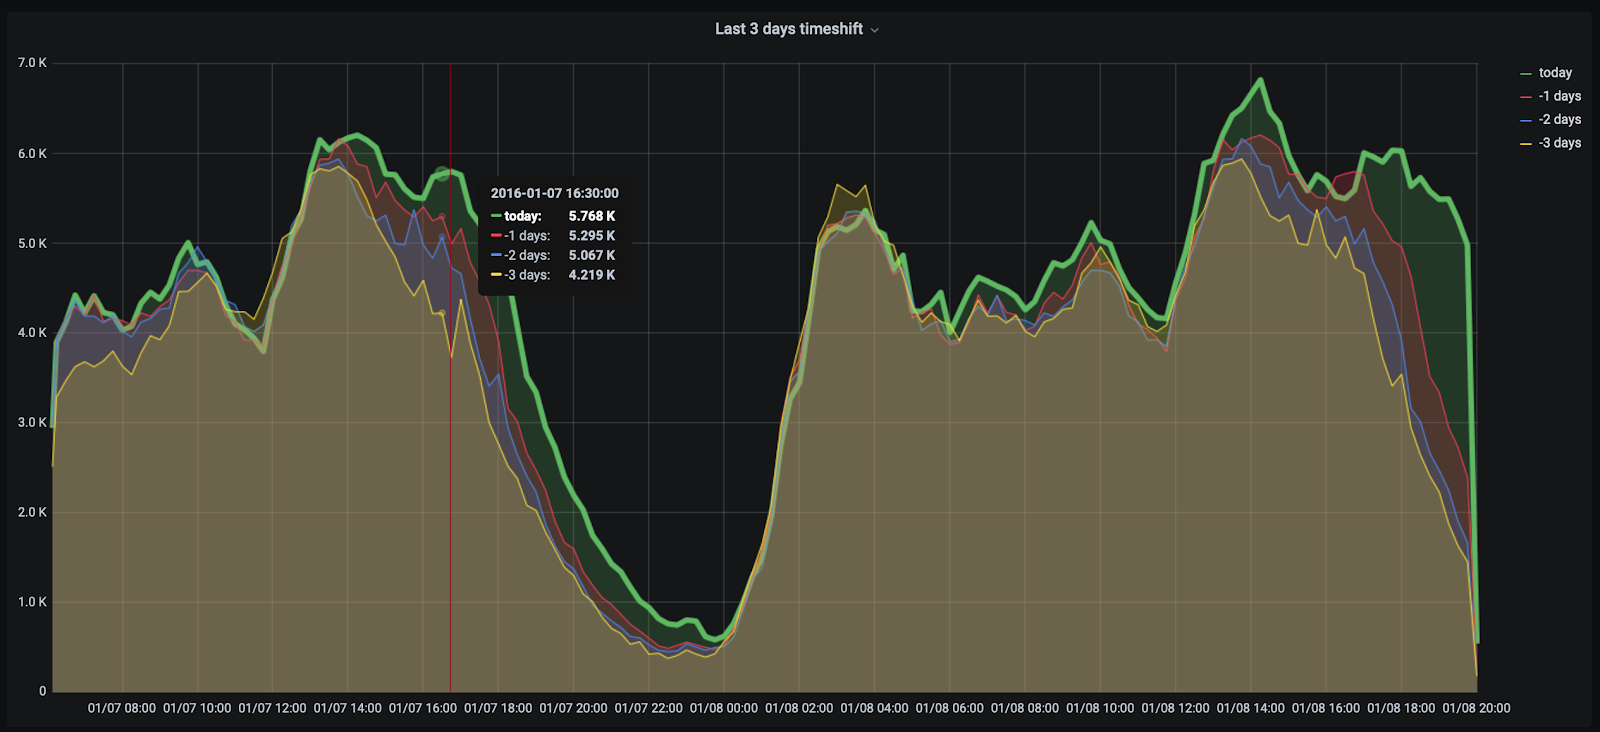Click the 01/08 14:00 x-axis time label
The width and height of the screenshot is (1600, 732).
click(1250, 708)
